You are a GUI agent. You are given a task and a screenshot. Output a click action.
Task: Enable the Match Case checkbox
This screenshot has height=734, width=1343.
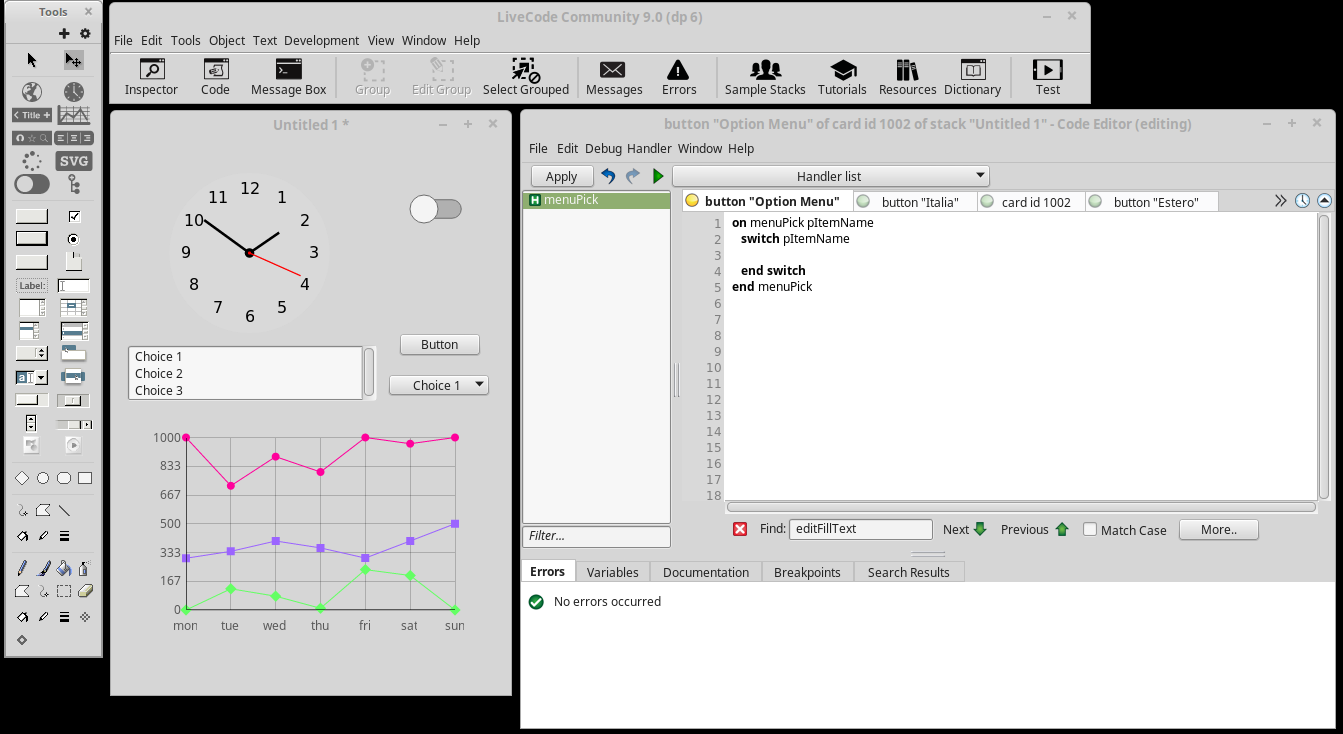click(1090, 530)
